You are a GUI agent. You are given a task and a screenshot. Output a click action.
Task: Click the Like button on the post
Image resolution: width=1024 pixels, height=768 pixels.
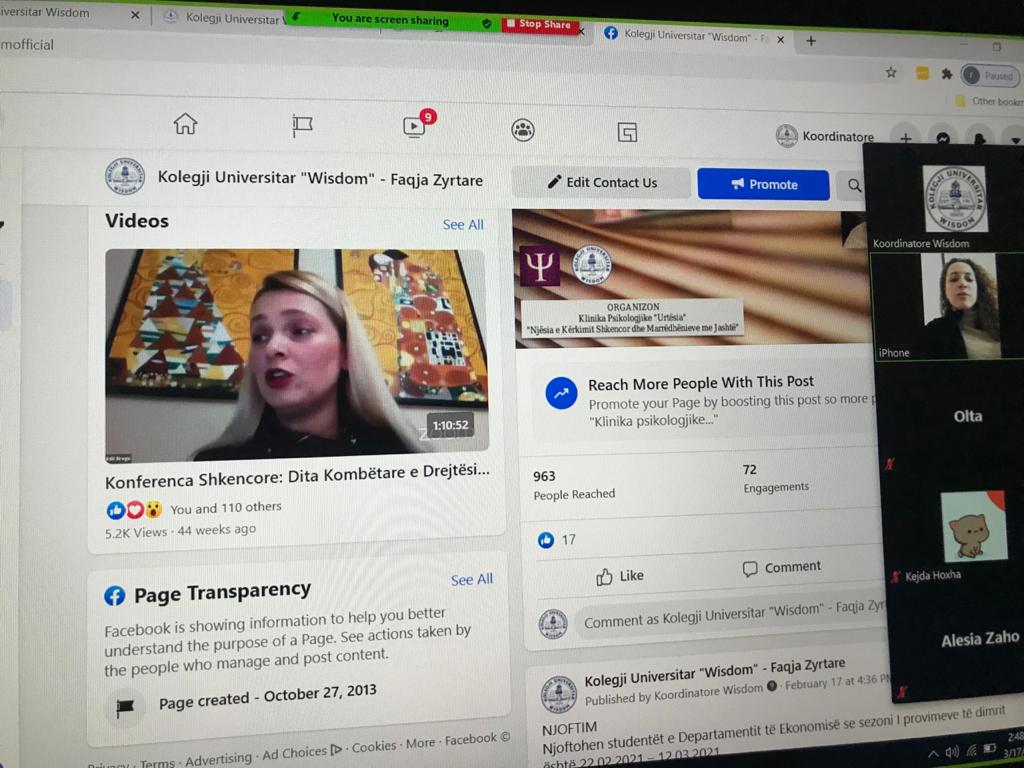point(620,576)
